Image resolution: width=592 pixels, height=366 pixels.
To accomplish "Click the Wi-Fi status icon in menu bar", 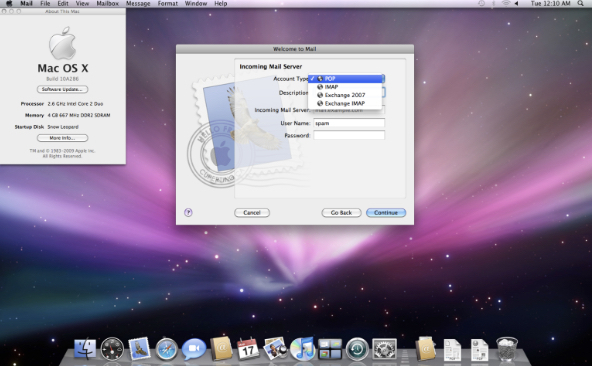I will [x=506, y=3].
